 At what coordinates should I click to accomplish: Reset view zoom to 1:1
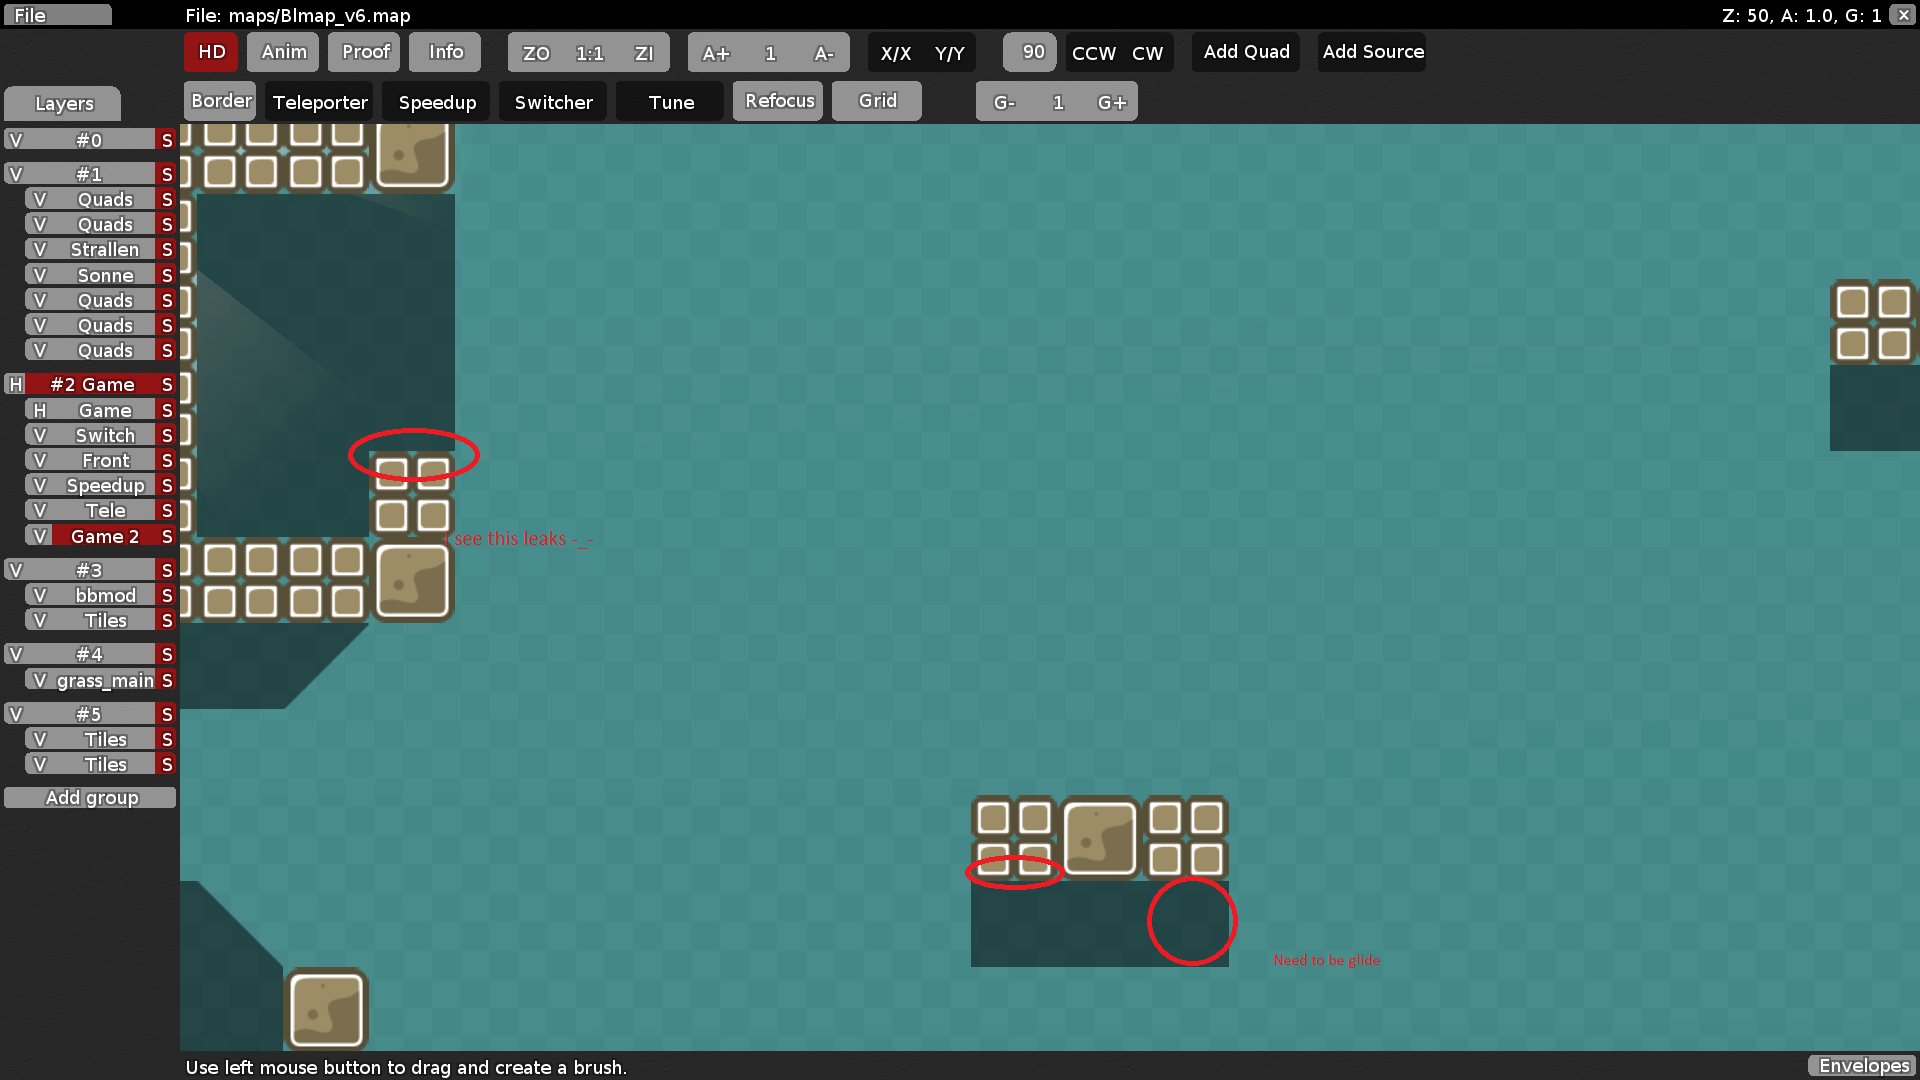pyautogui.click(x=588, y=52)
